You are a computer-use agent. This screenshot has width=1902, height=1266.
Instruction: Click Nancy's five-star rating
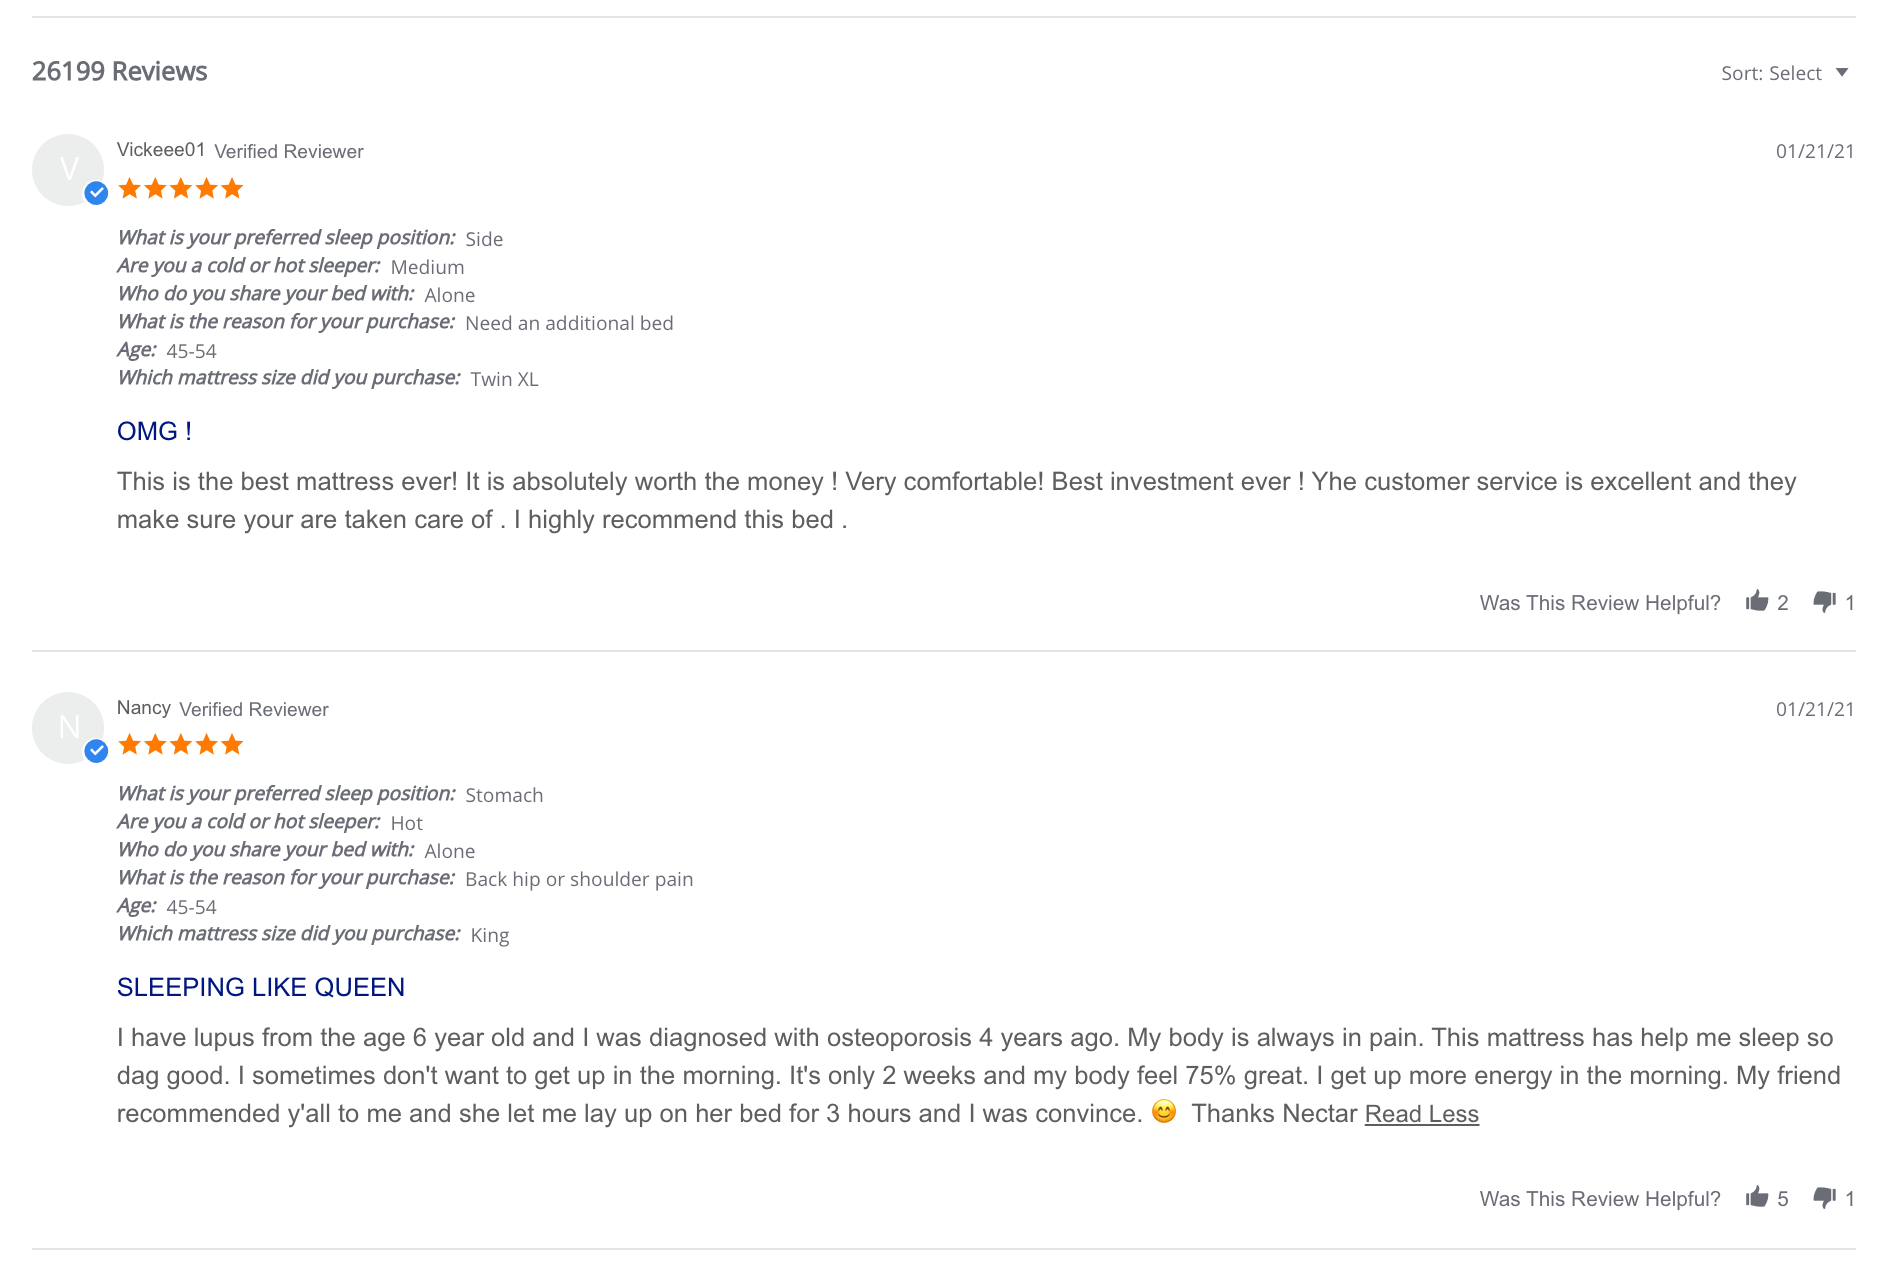click(180, 745)
